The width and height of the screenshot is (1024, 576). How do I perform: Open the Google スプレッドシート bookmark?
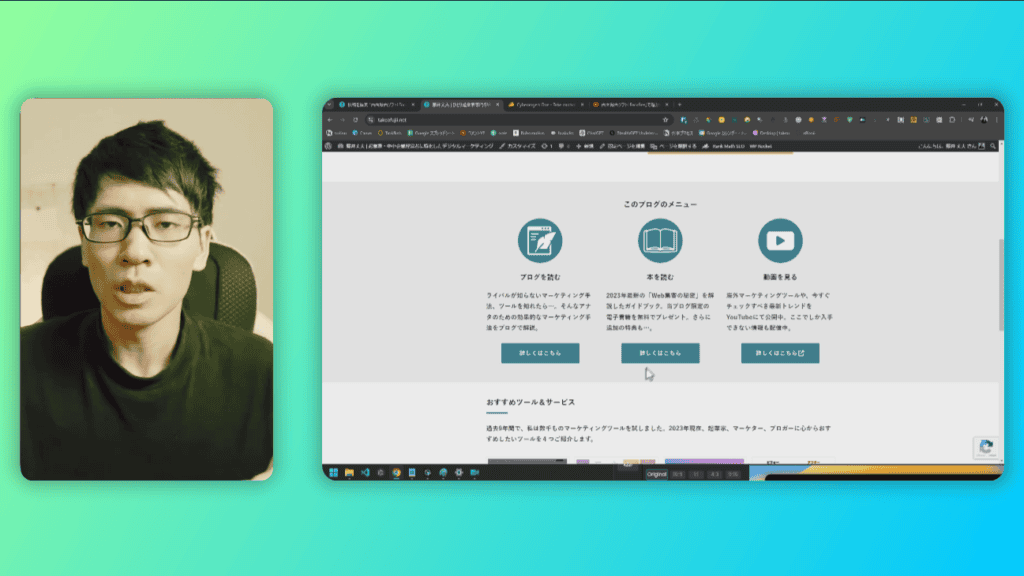pos(431,133)
